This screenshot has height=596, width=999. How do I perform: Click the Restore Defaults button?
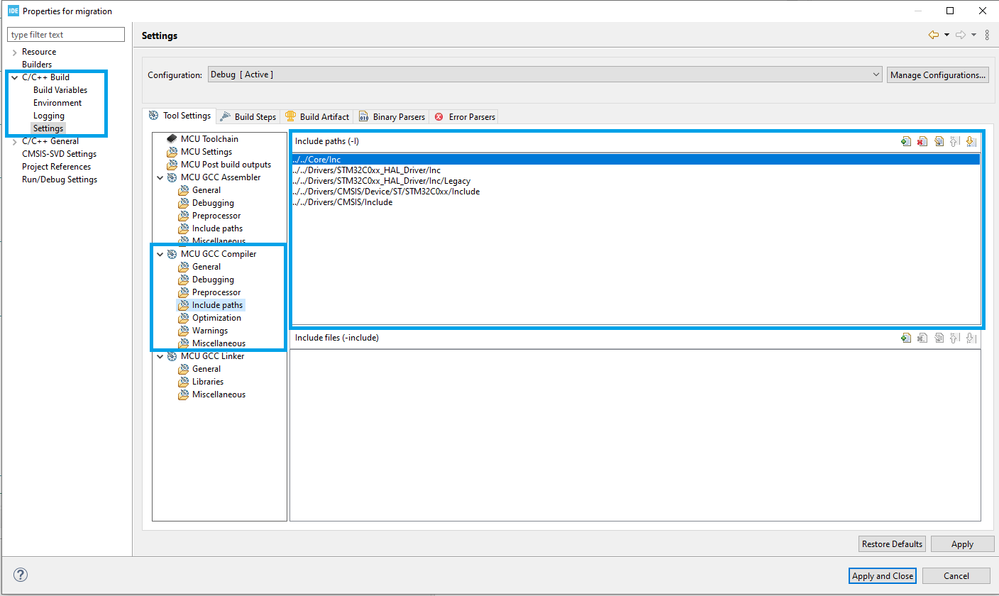tap(892, 544)
